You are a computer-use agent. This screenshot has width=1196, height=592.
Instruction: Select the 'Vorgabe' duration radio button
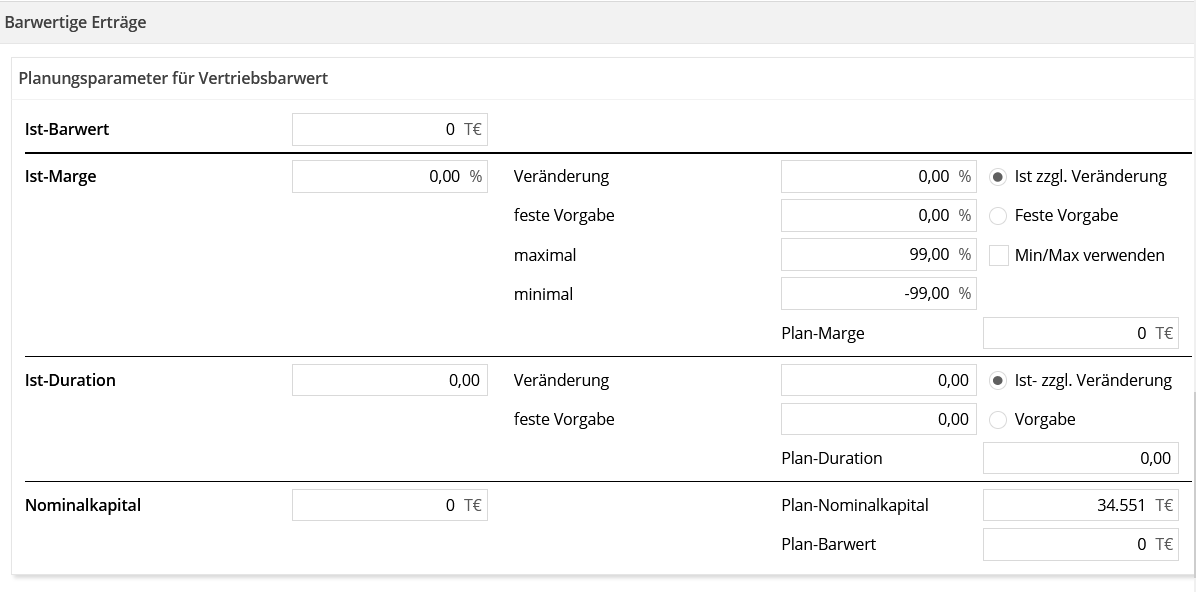pyautogui.click(x=998, y=420)
